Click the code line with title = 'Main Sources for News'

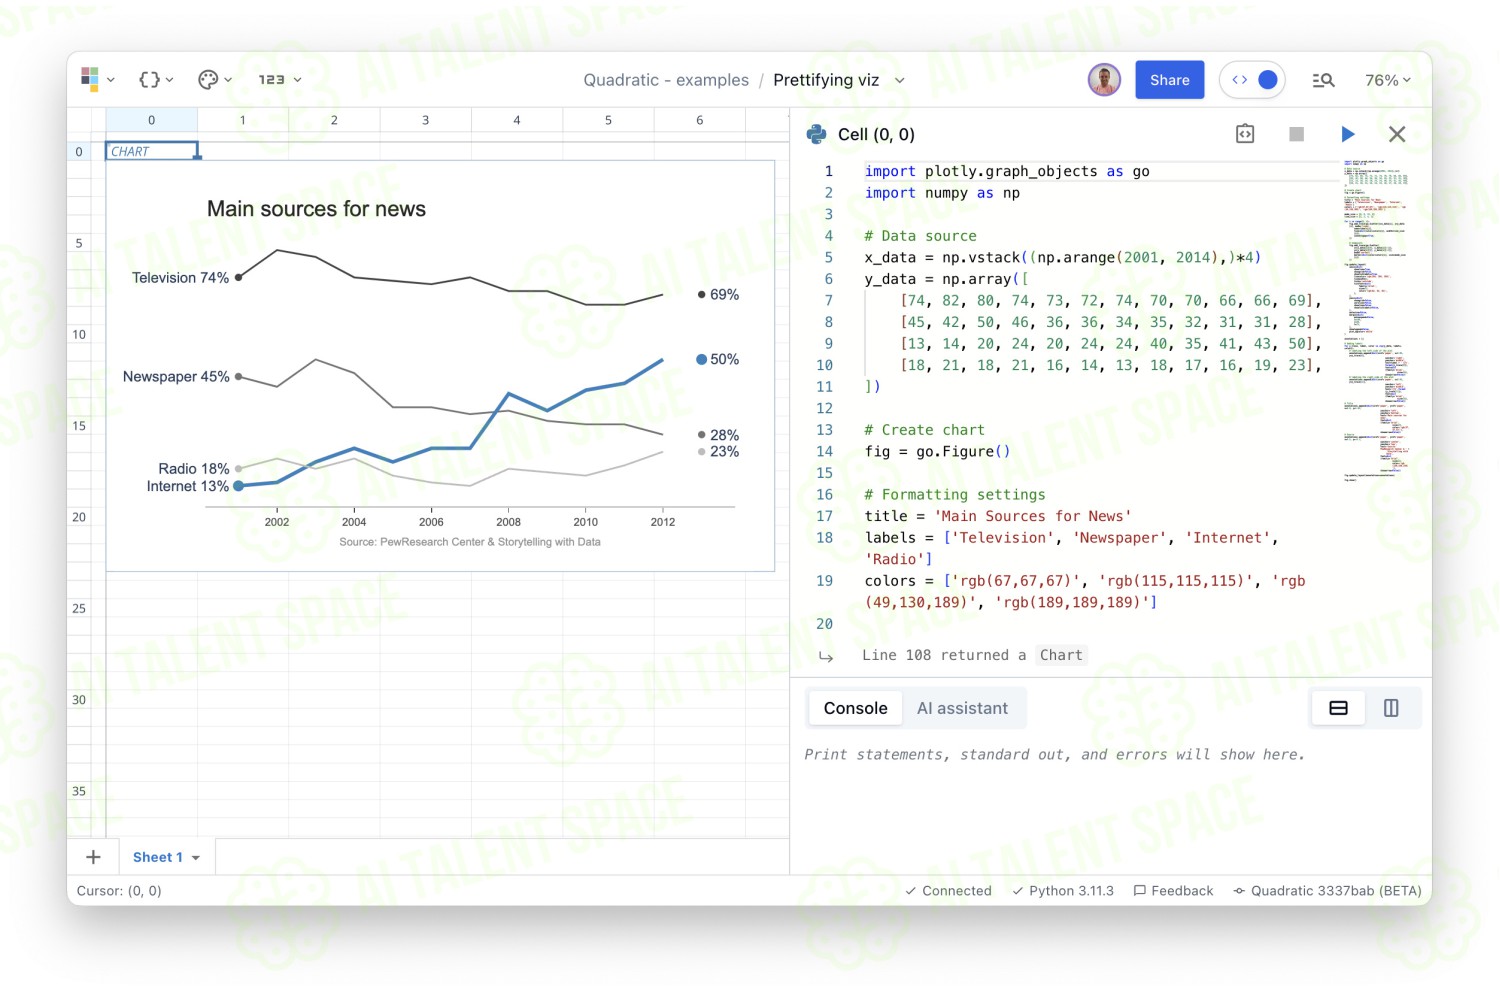(998, 516)
